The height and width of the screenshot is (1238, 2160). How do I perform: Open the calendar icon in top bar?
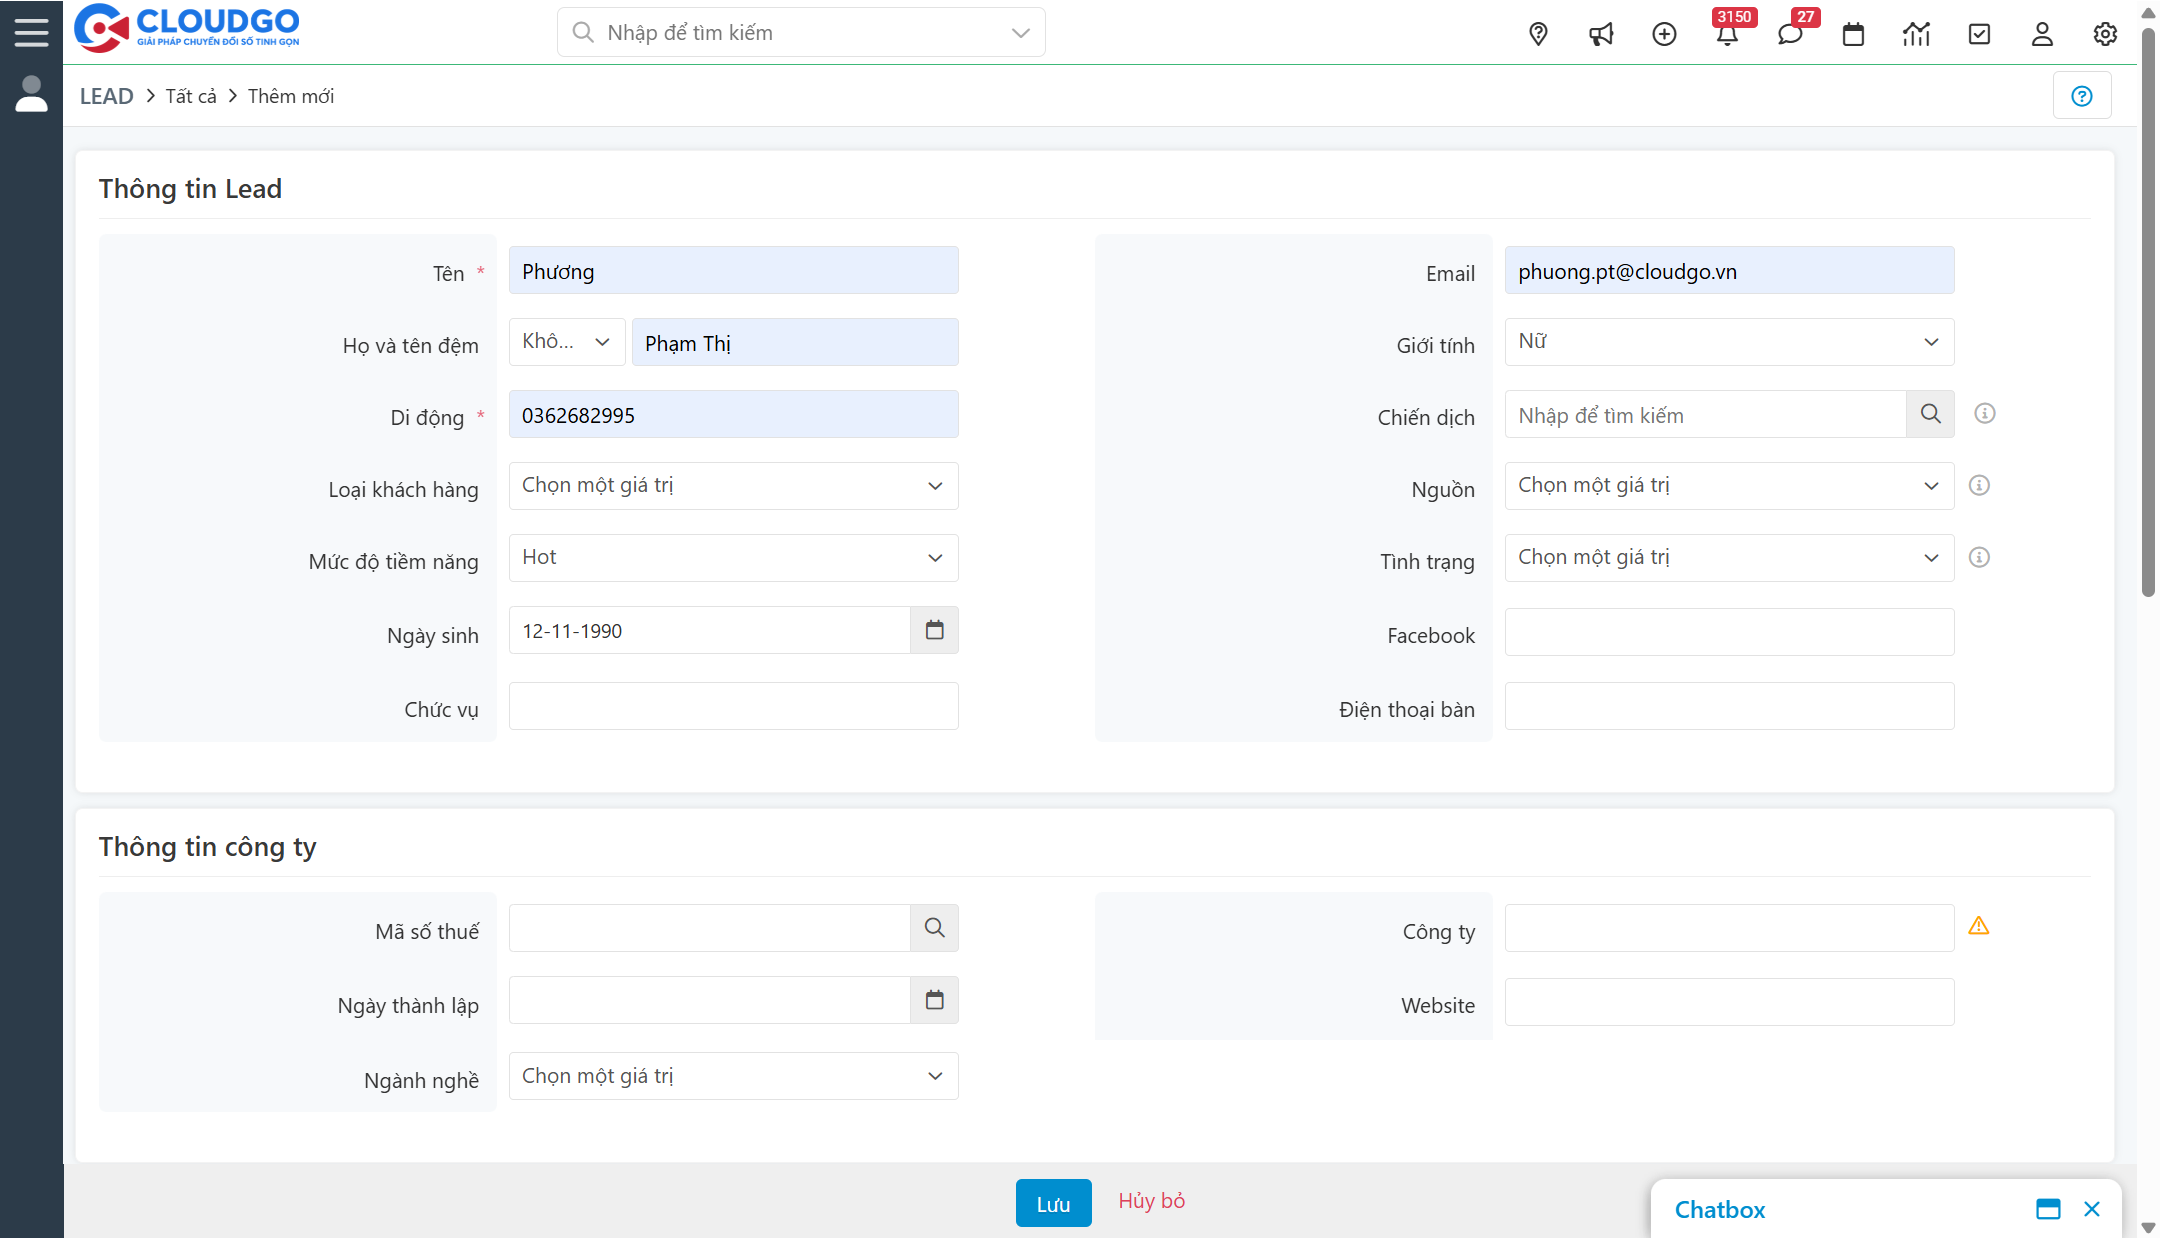click(x=1853, y=34)
